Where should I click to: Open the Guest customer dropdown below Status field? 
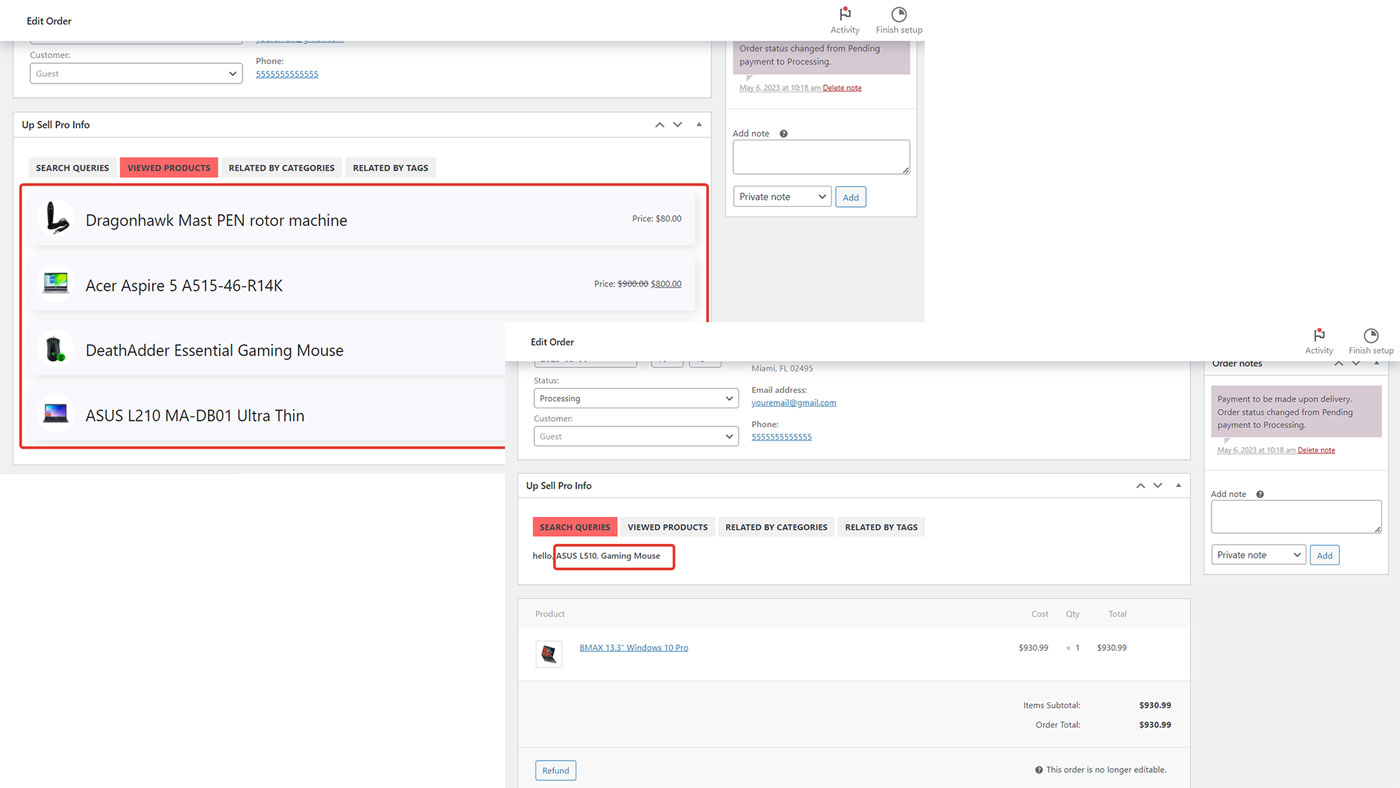pyautogui.click(x=636, y=436)
